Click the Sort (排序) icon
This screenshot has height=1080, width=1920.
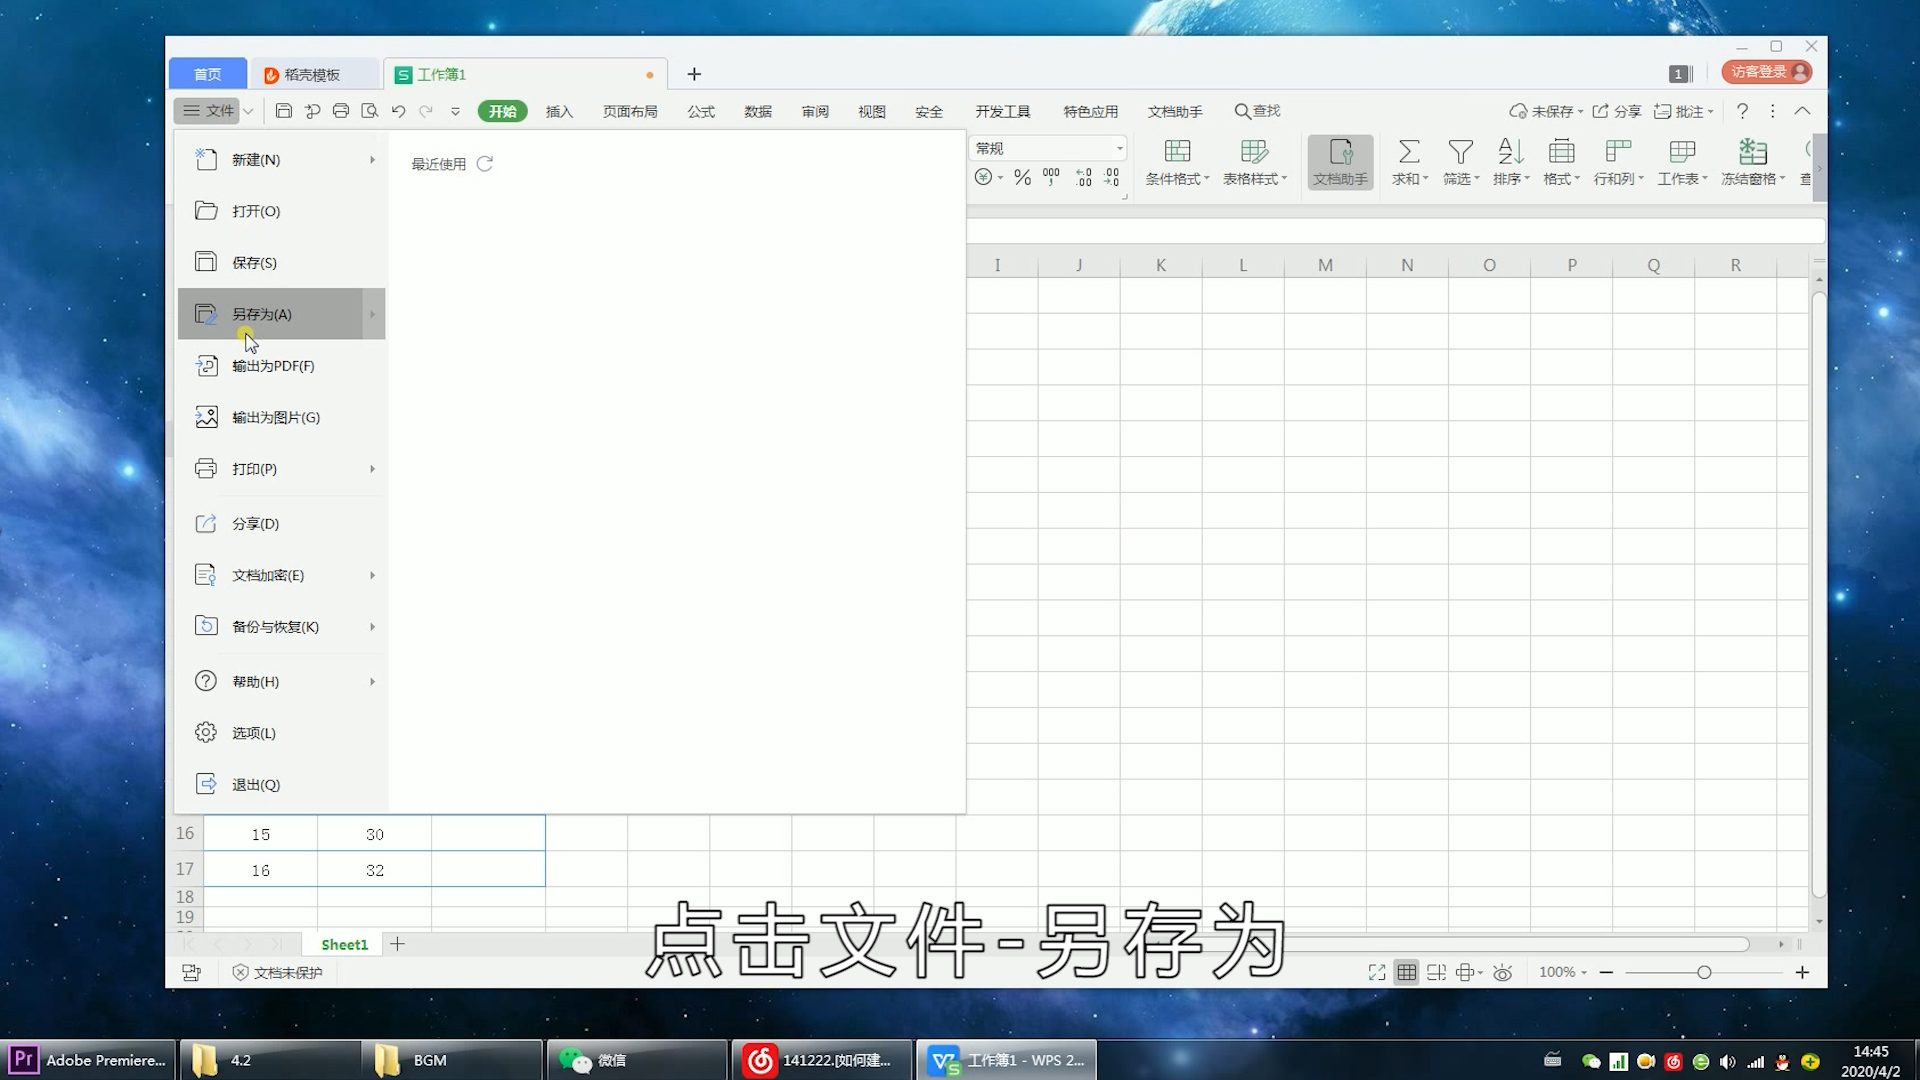[1511, 152]
